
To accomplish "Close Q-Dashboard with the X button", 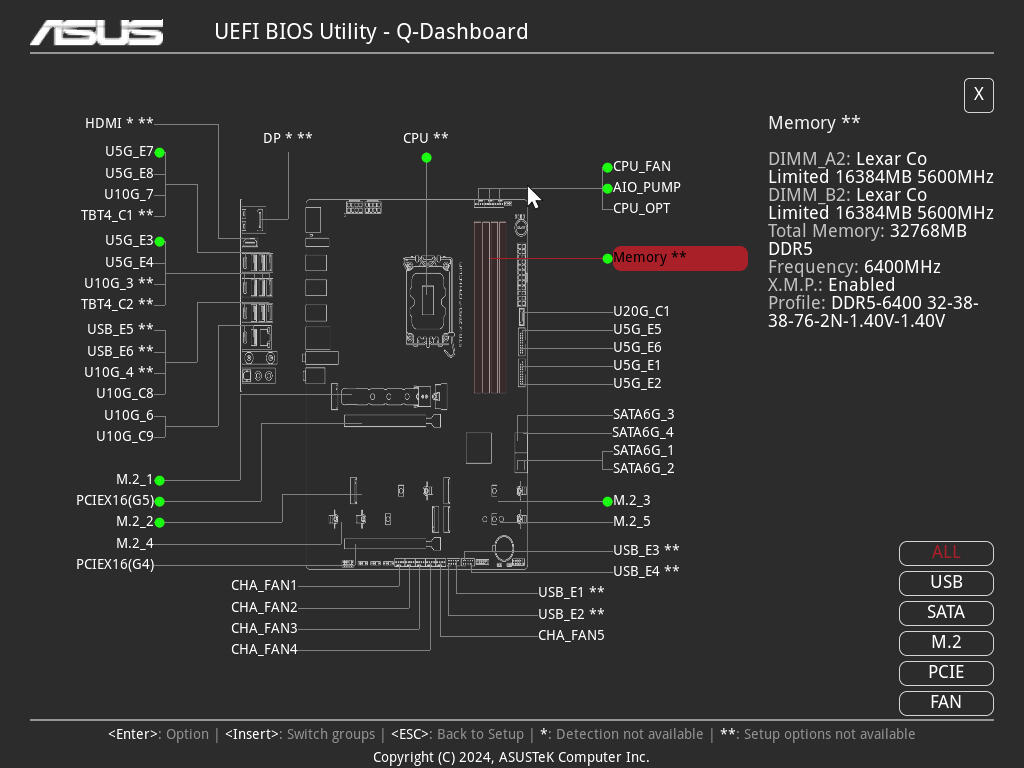I will click(978, 95).
